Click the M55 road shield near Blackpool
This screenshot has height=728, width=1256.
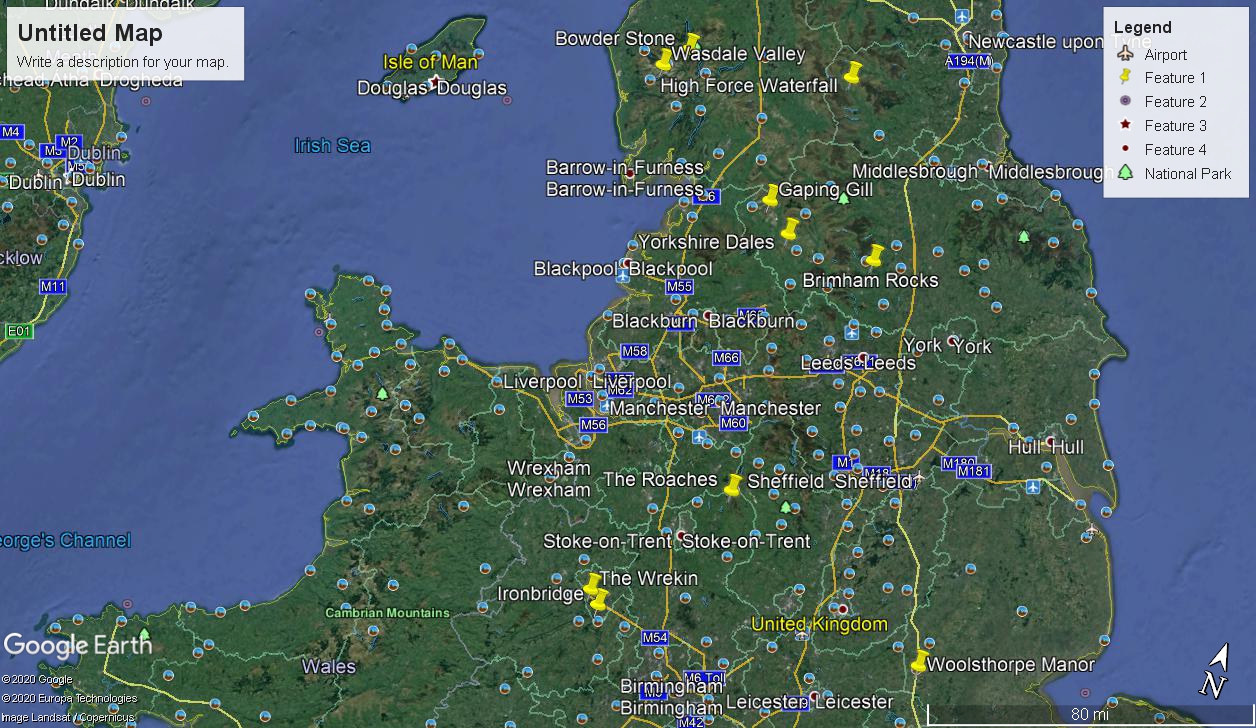[679, 287]
